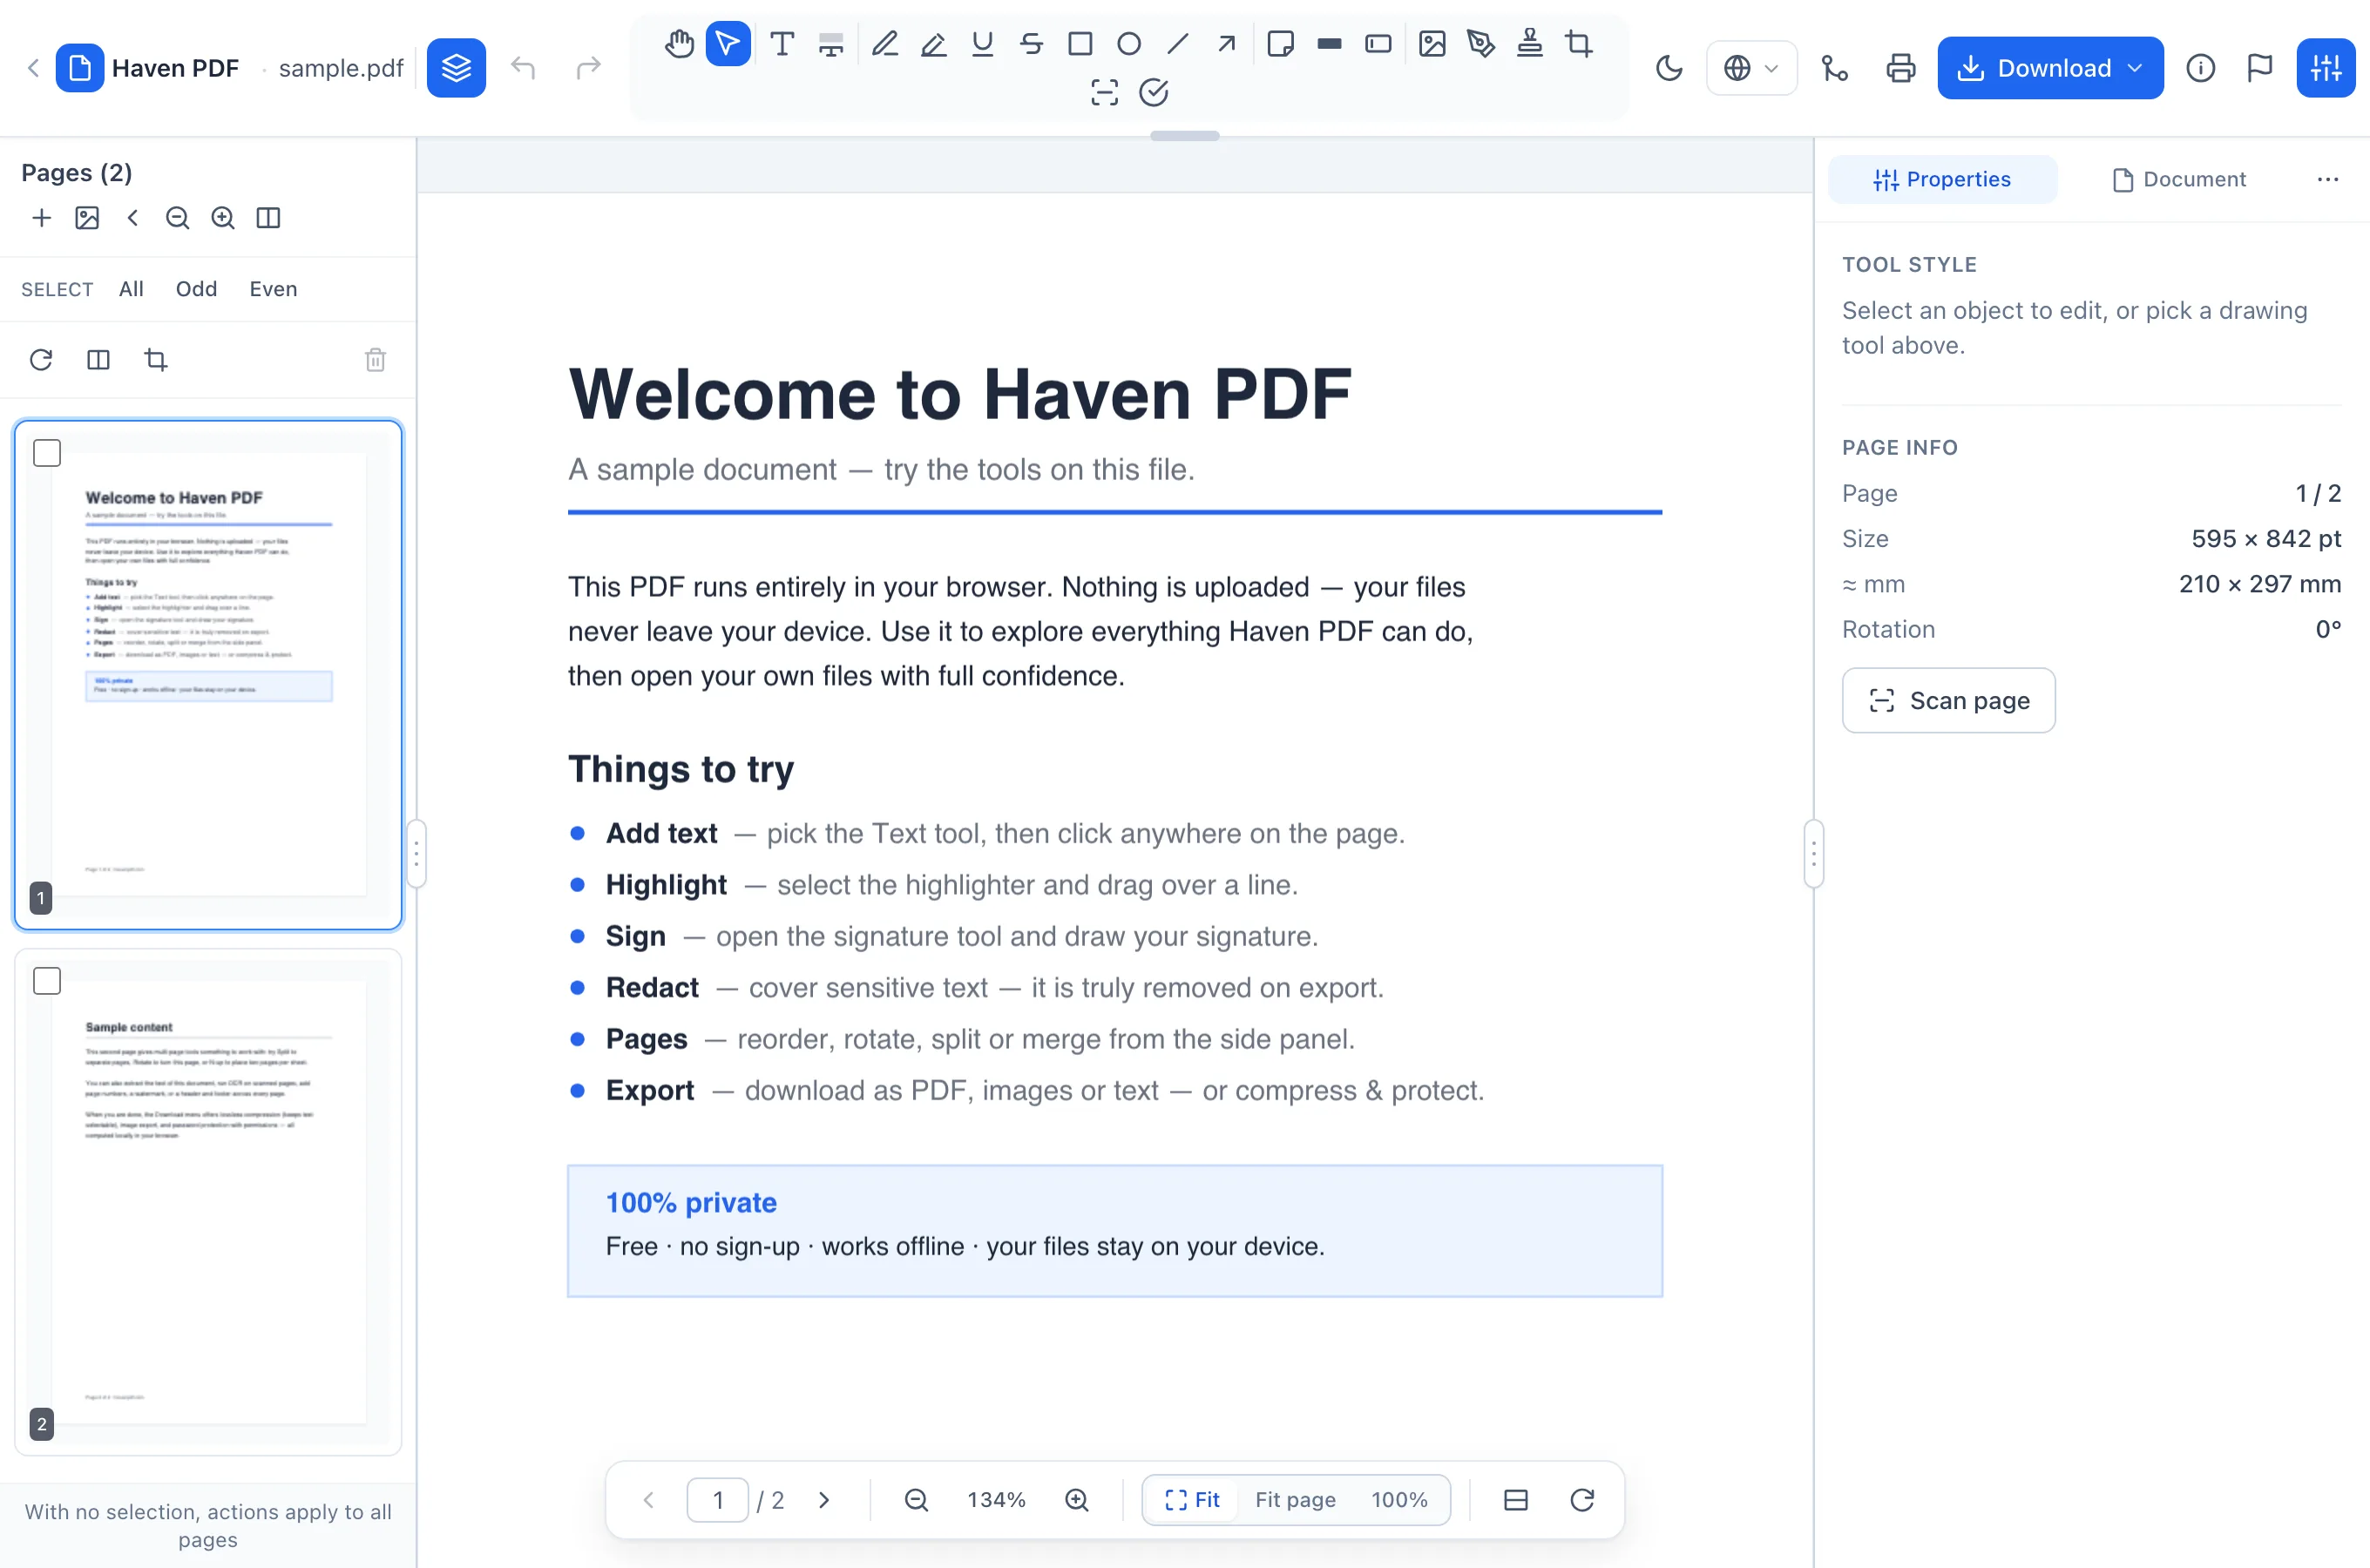Image resolution: width=2370 pixels, height=1568 pixels.
Task: Select All pages
Action: pyautogui.click(x=131, y=289)
